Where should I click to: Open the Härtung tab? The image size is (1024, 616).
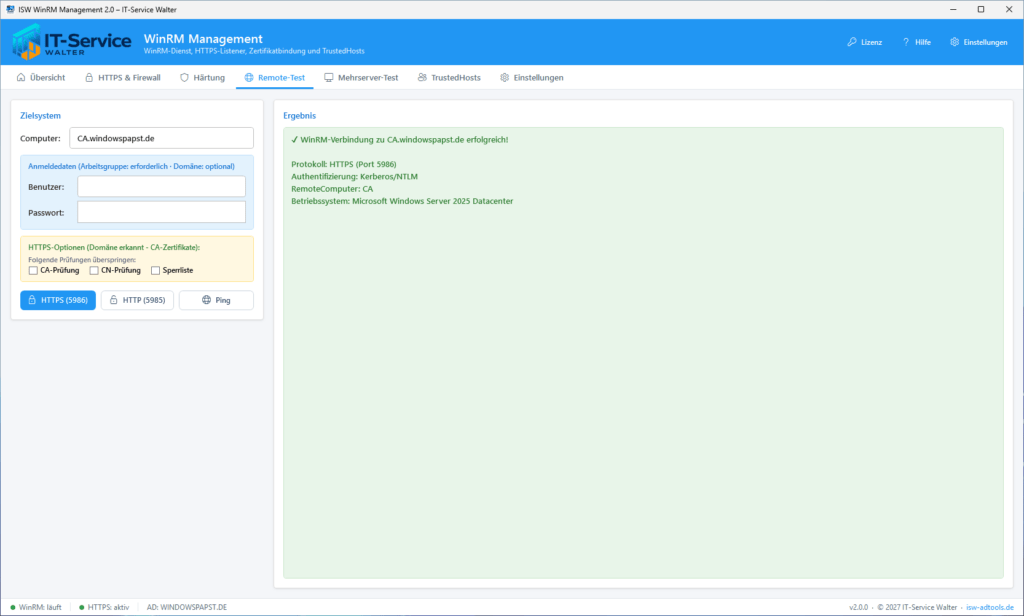[x=202, y=77]
